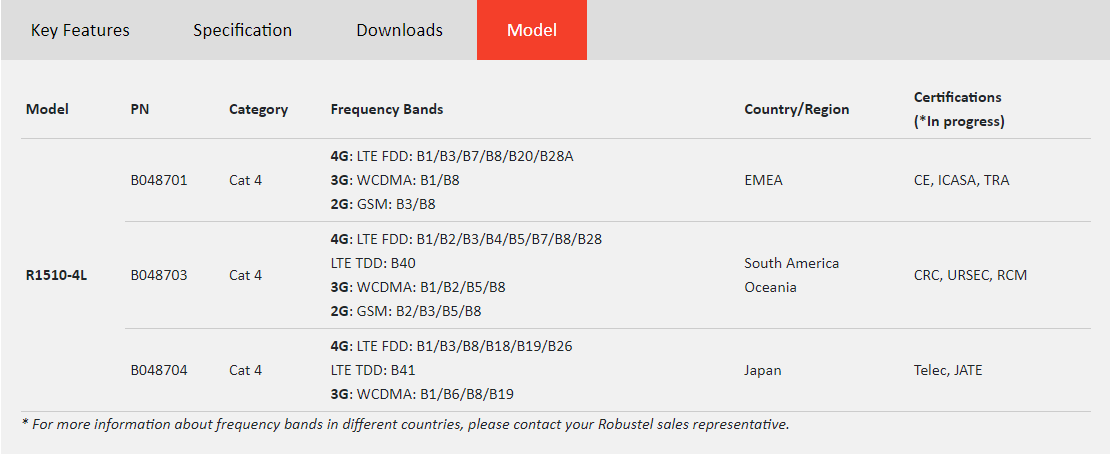Image resolution: width=1110 pixels, height=454 pixels.
Task: Click the Telec, JATE certifications
Action: (x=948, y=370)
